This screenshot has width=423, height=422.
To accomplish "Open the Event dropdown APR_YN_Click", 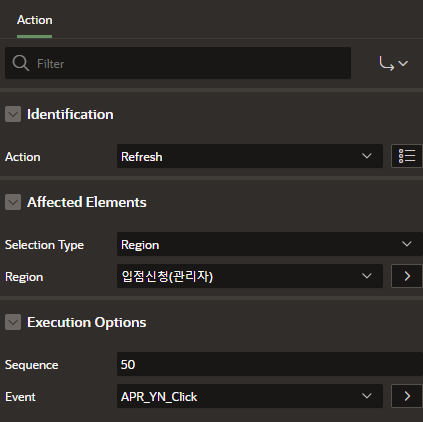I will (250, 396).
